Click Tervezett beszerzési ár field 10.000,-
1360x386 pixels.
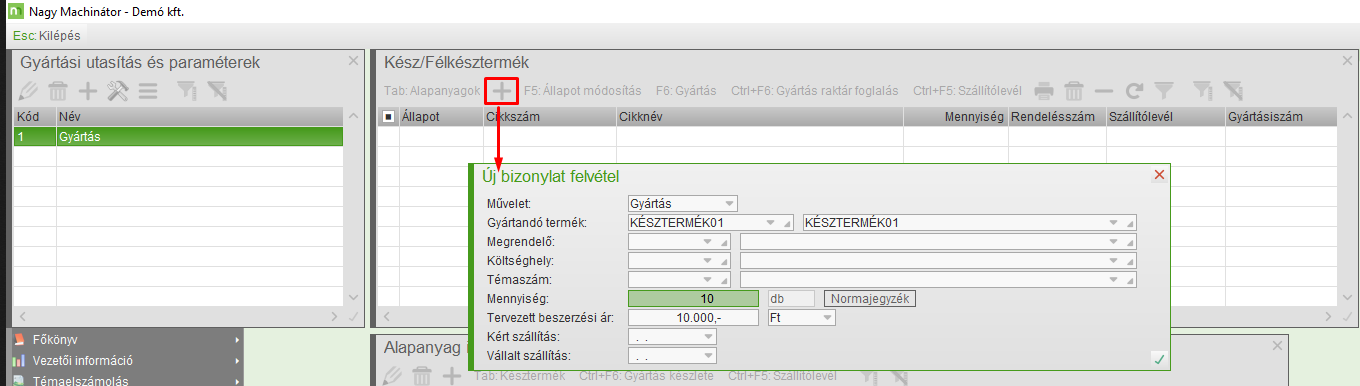click(693, 318)
